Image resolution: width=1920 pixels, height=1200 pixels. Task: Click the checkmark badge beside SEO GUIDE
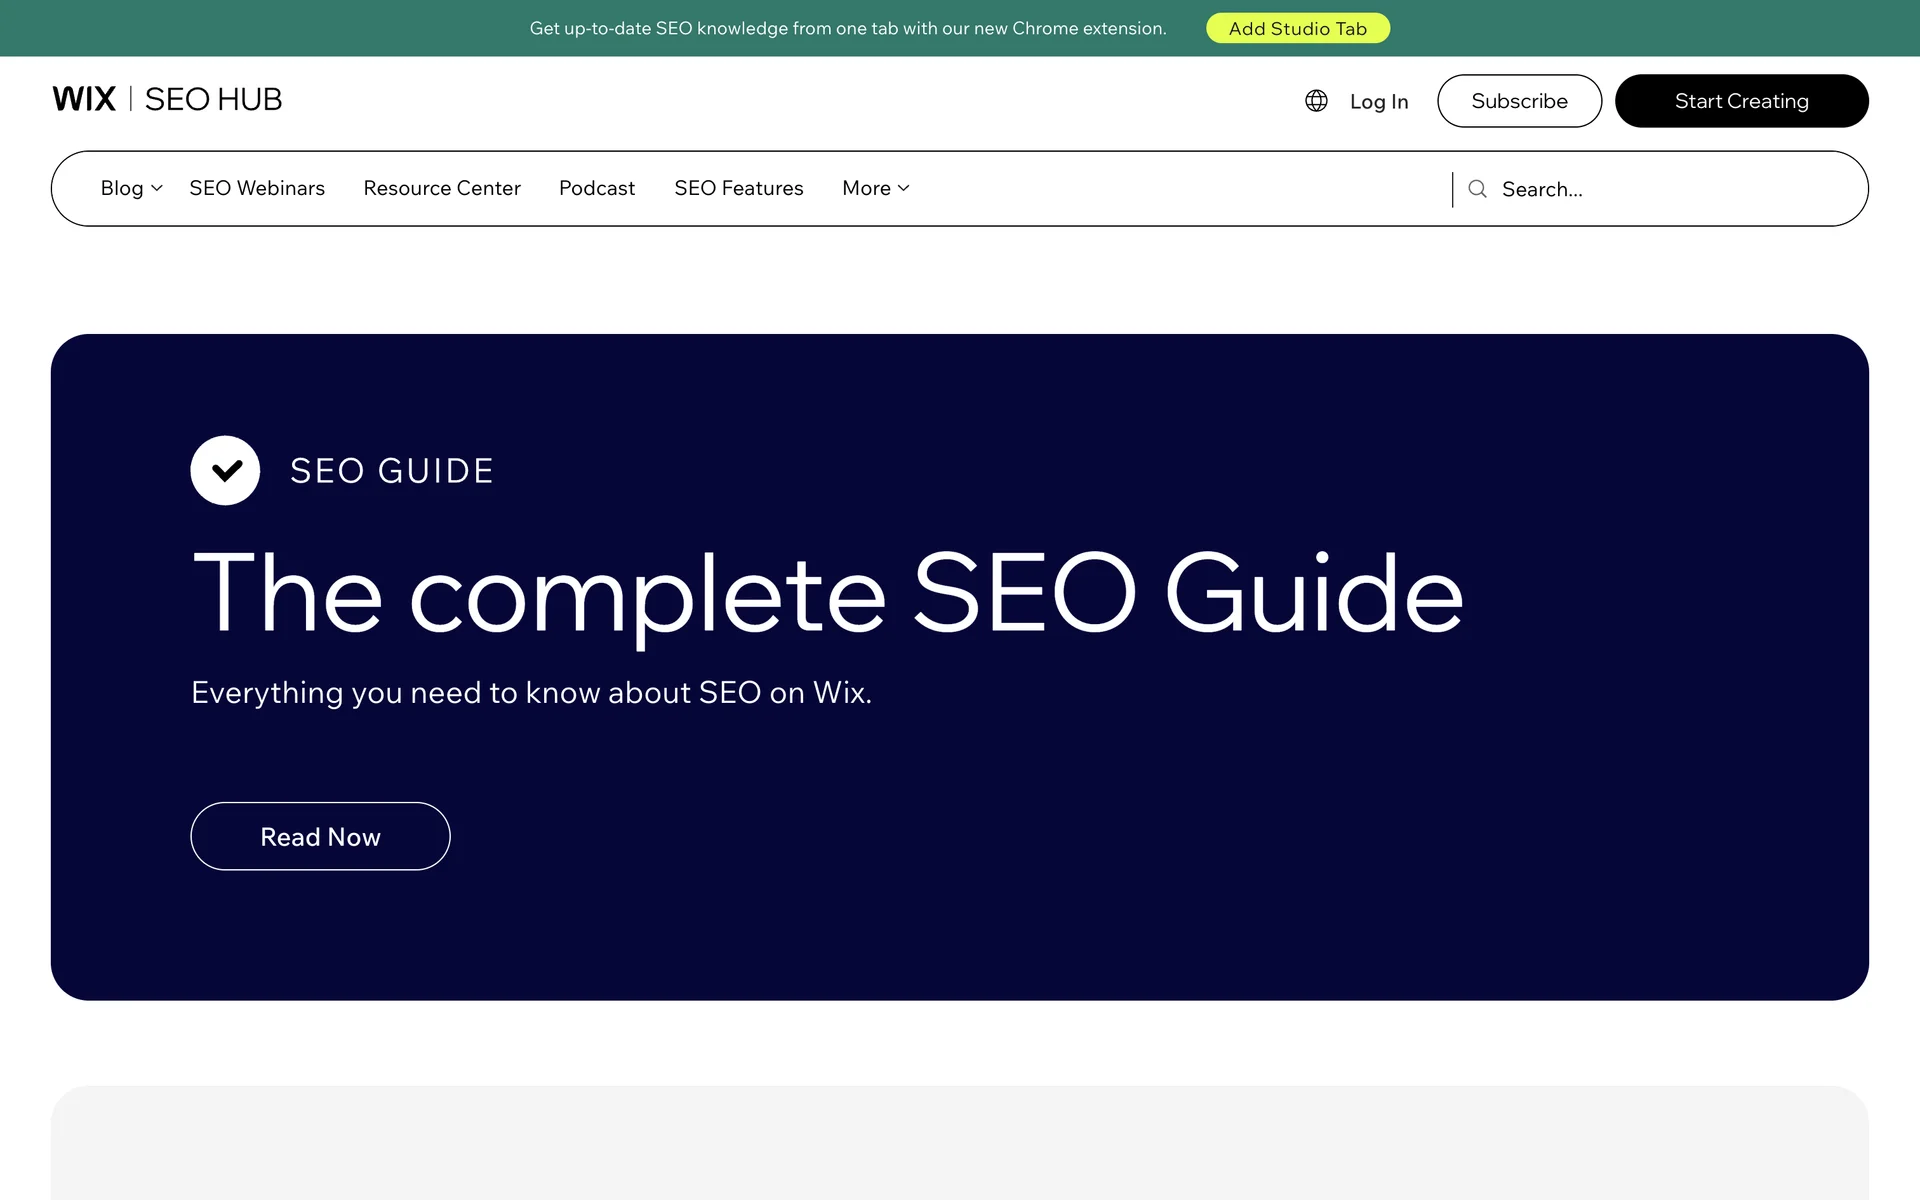point(225,470)
